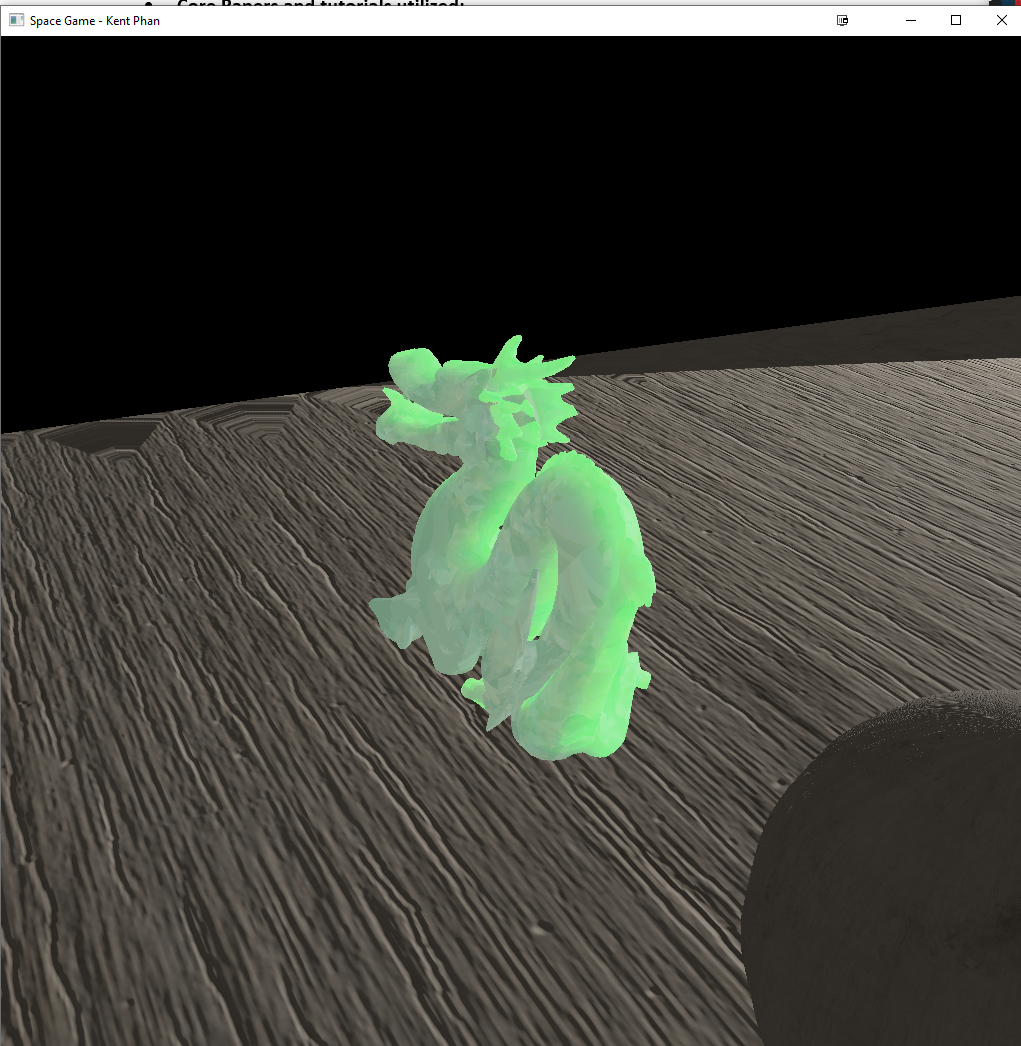Click the 'Space Game - Kent Phan' title text

(x=95, y=21)
